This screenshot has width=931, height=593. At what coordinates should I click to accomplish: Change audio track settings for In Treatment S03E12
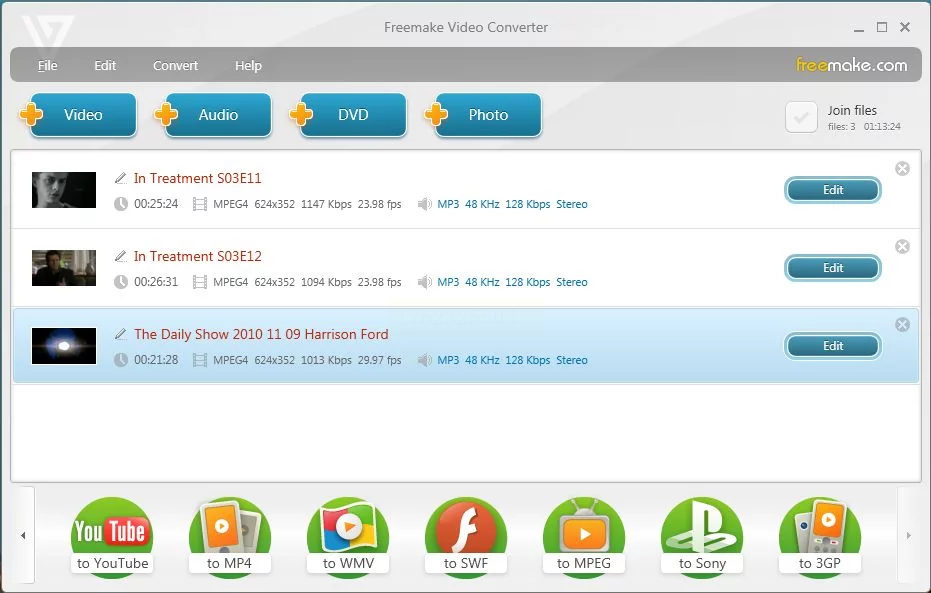[x=512, y=282]
